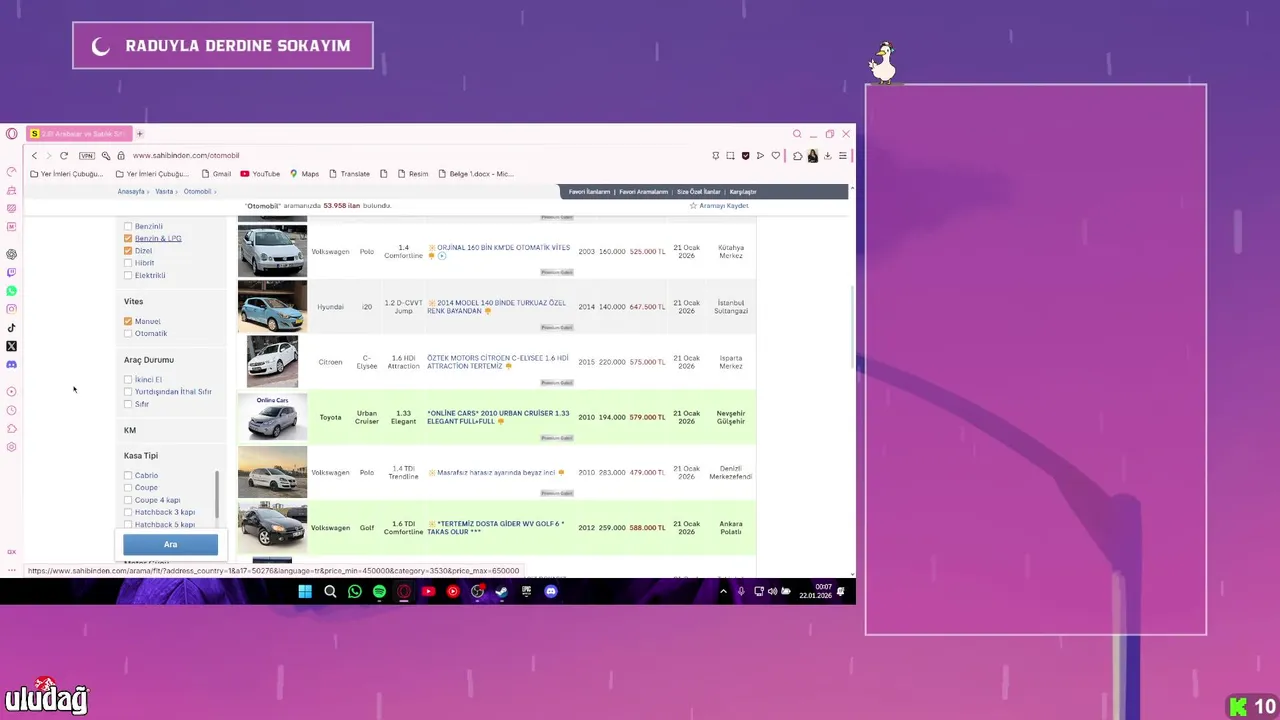
Task: Click Aramayı Kaydet save-search link
Action: [719, 206]
